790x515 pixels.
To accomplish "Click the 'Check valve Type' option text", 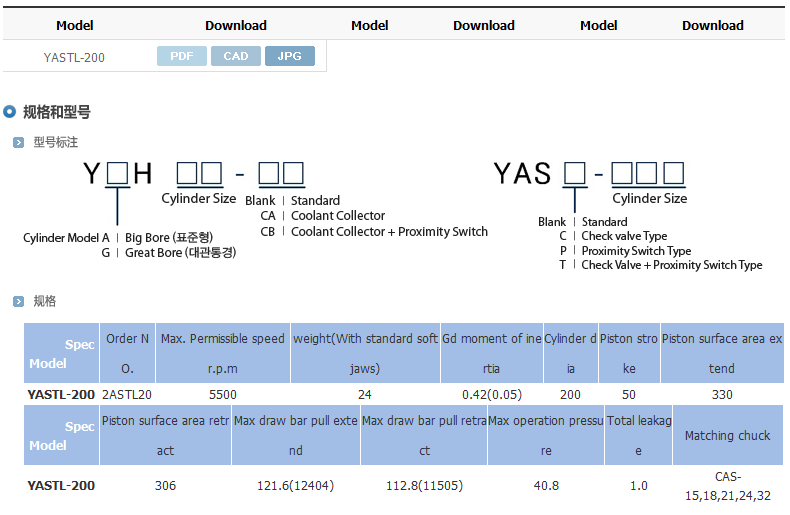I will pyautogui.click(x=624, y=236).
